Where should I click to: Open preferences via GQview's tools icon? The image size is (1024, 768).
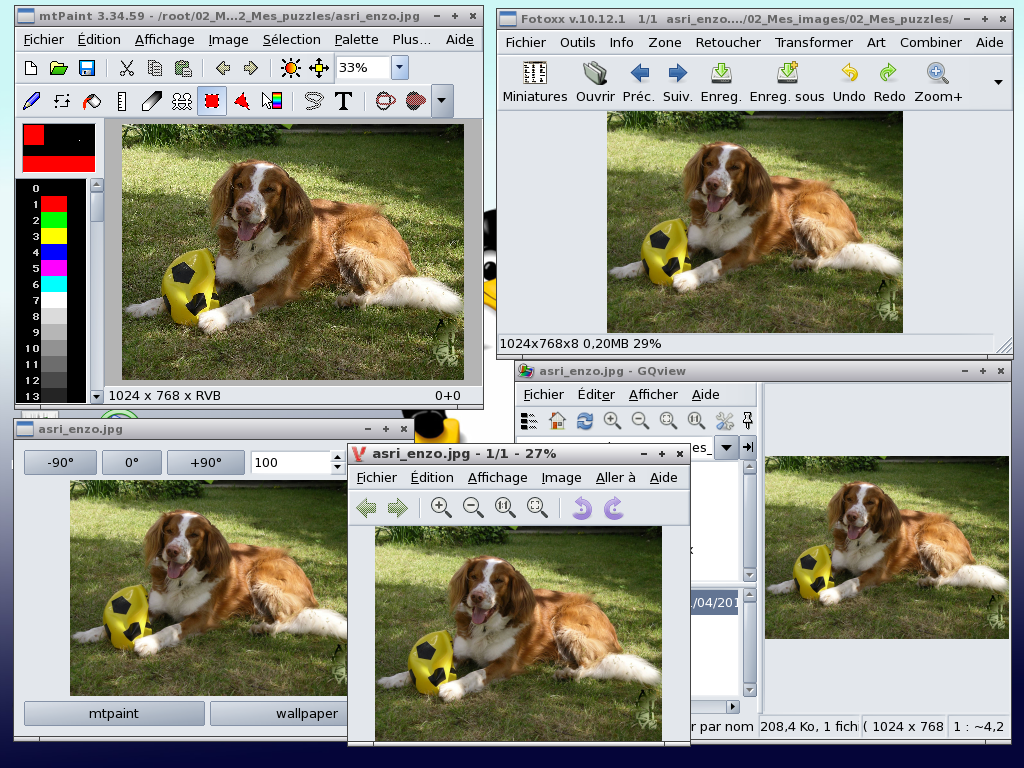click(724, 421)
